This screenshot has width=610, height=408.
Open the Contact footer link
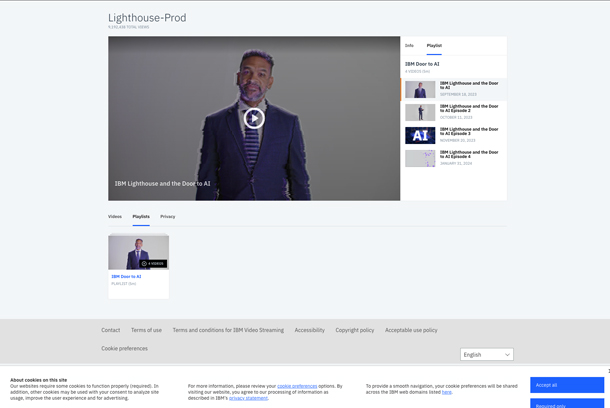click(110, 330)
